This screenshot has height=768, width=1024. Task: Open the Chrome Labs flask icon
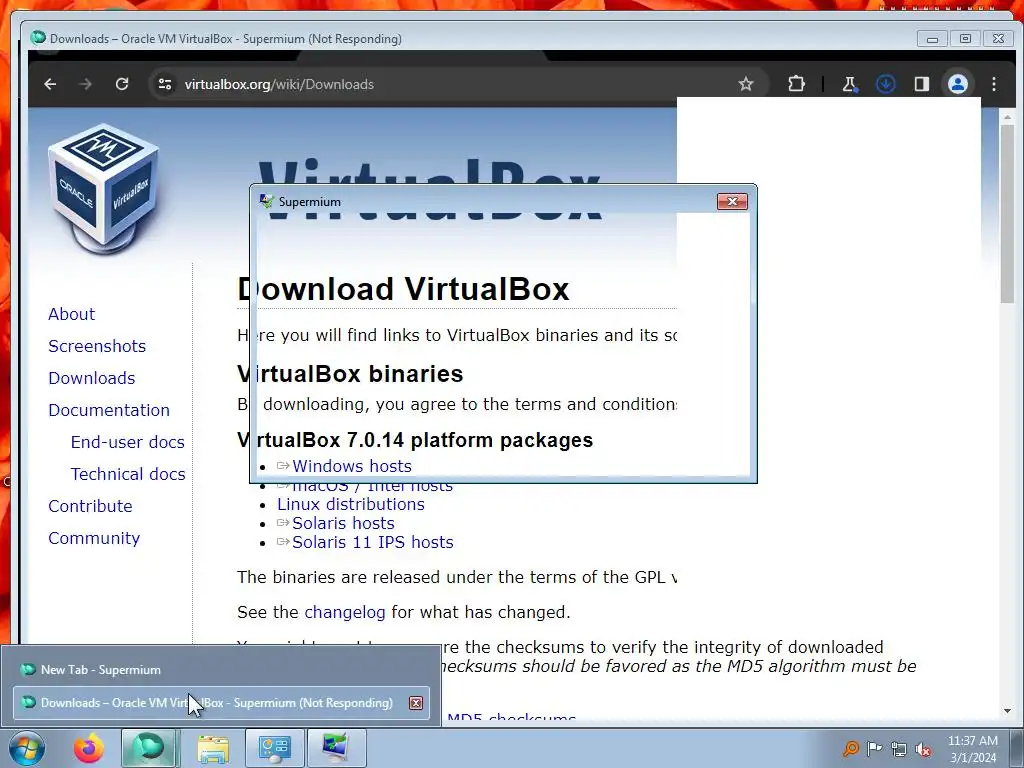[x=850, y=84]
